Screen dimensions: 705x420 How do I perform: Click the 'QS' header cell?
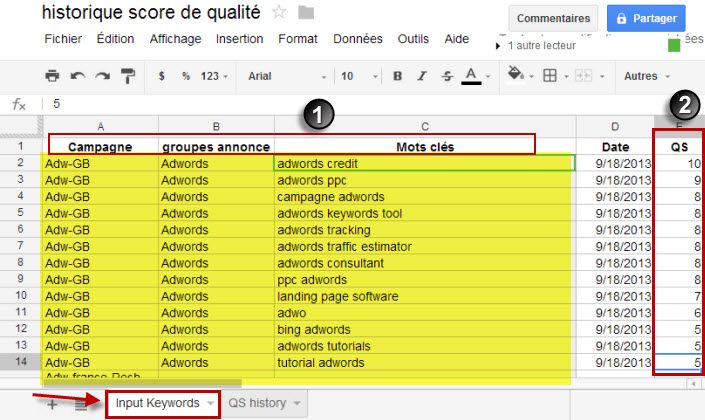pyautogui.click(x=679, y=147)
